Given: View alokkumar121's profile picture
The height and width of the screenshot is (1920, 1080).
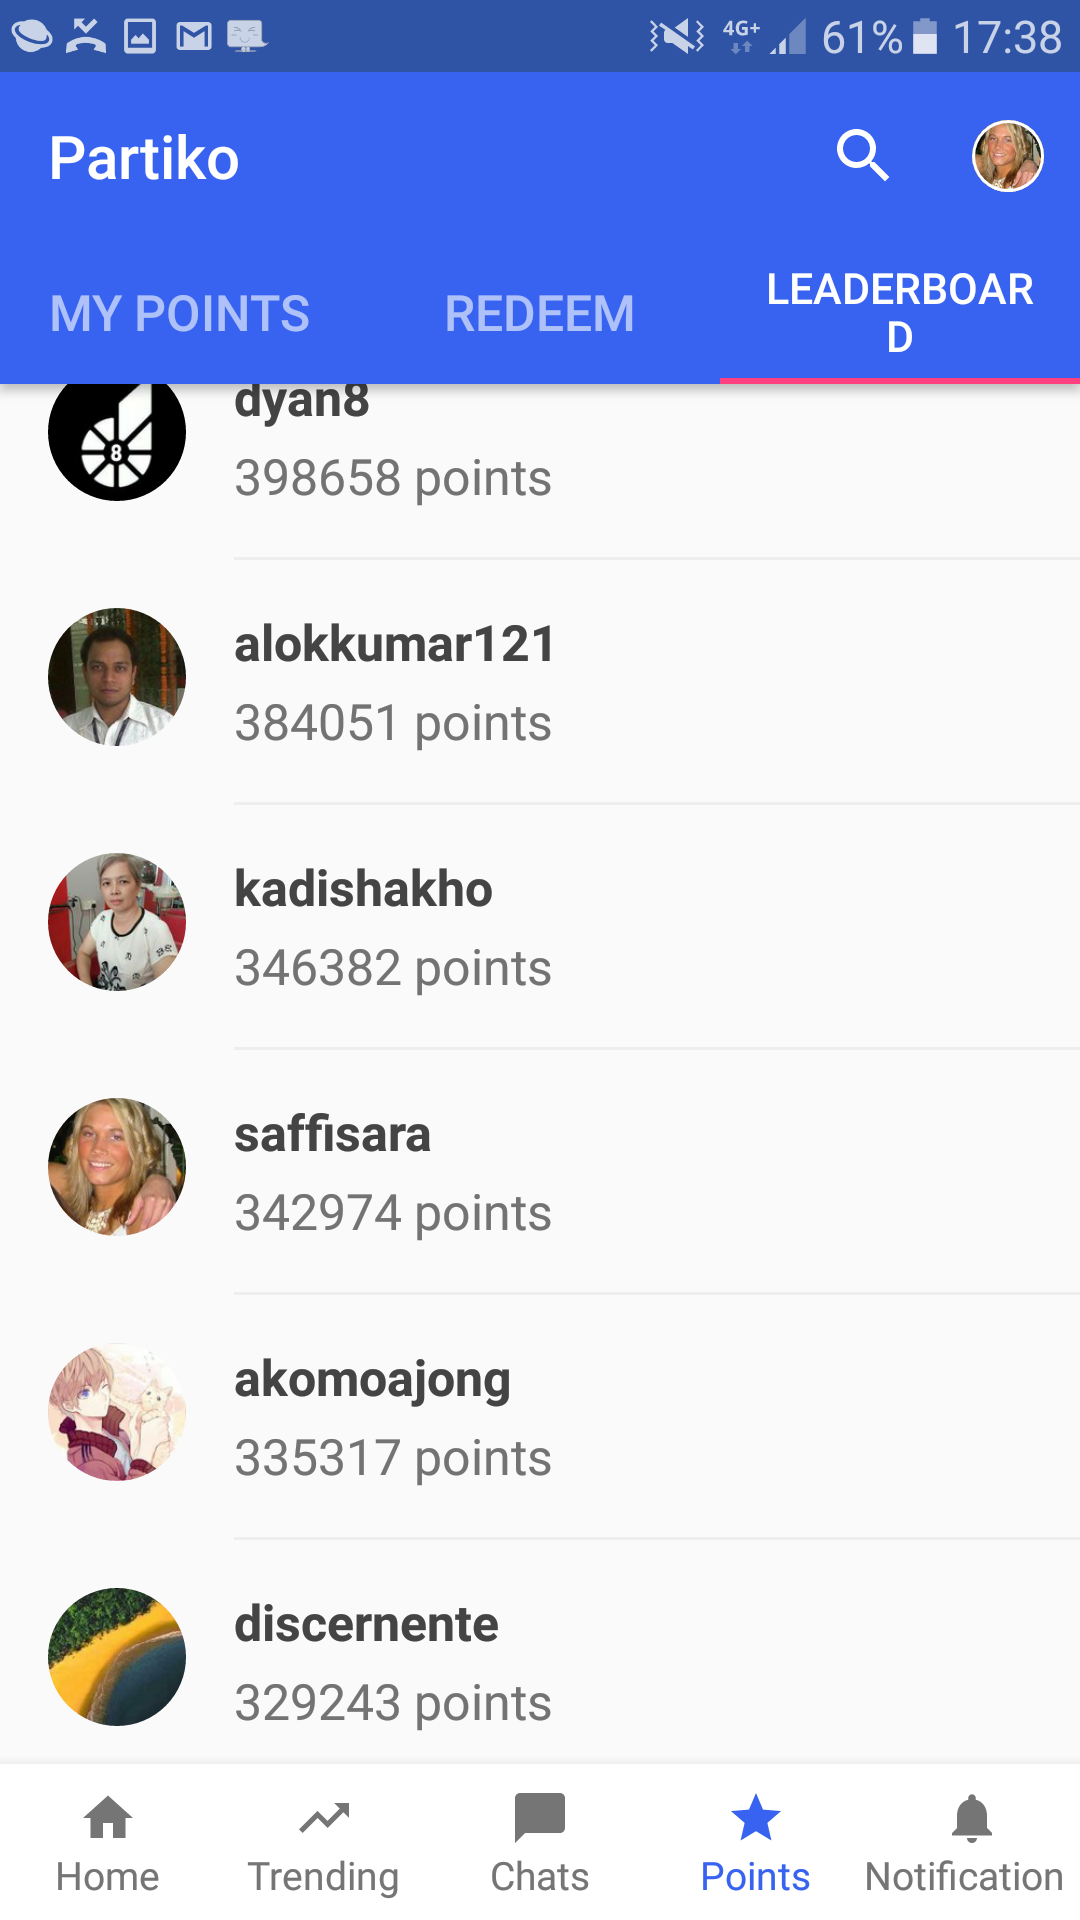Looking at the screenshot, I should (x=117, y=677).
